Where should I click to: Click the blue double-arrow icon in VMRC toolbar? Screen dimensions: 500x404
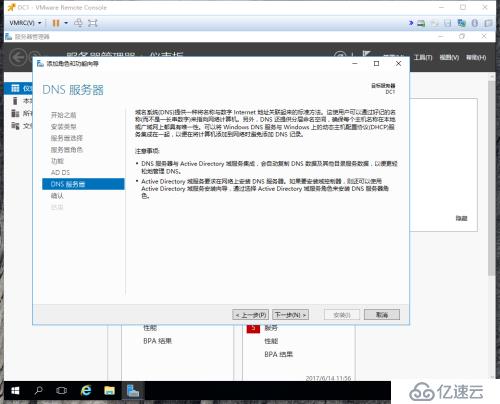pyautogui.click(x=411, y=23)
